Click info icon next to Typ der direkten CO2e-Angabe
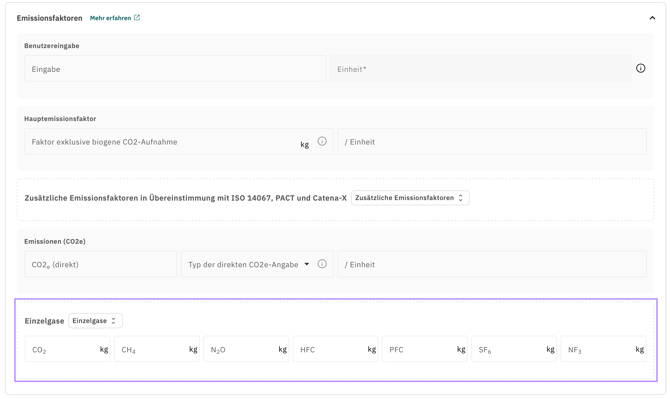Image resolution: width=670 pixels, height=399 pixels. (322, 264)
